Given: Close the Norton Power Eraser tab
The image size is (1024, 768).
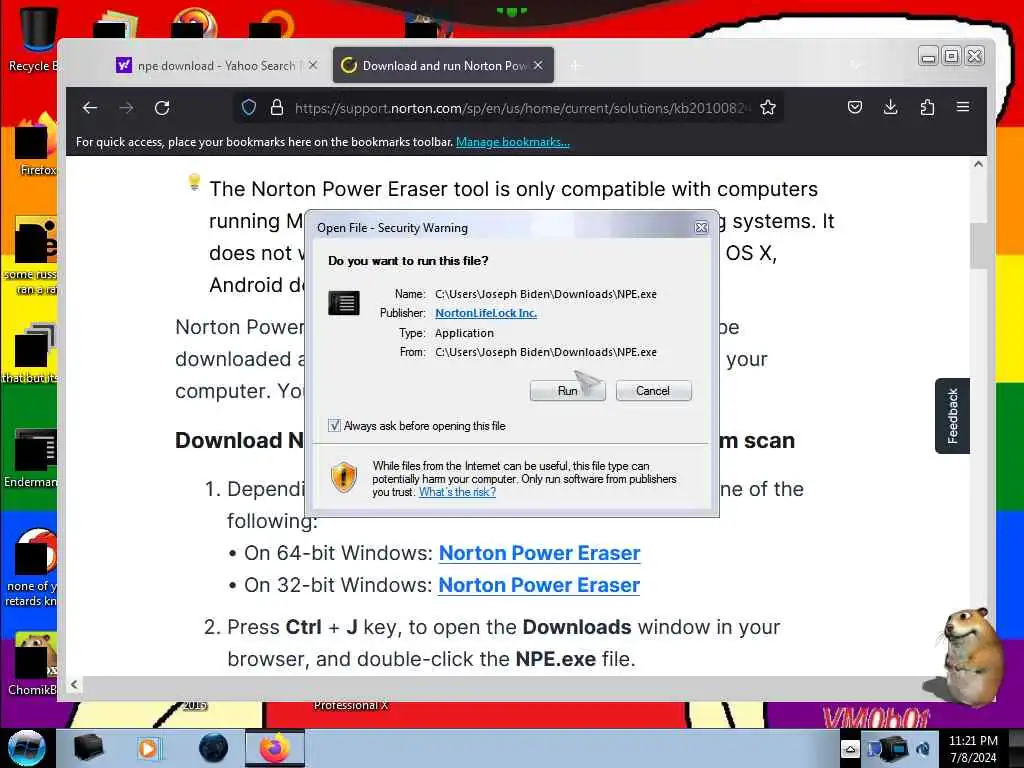Looking at the screenshot, I should click(538, 65).
